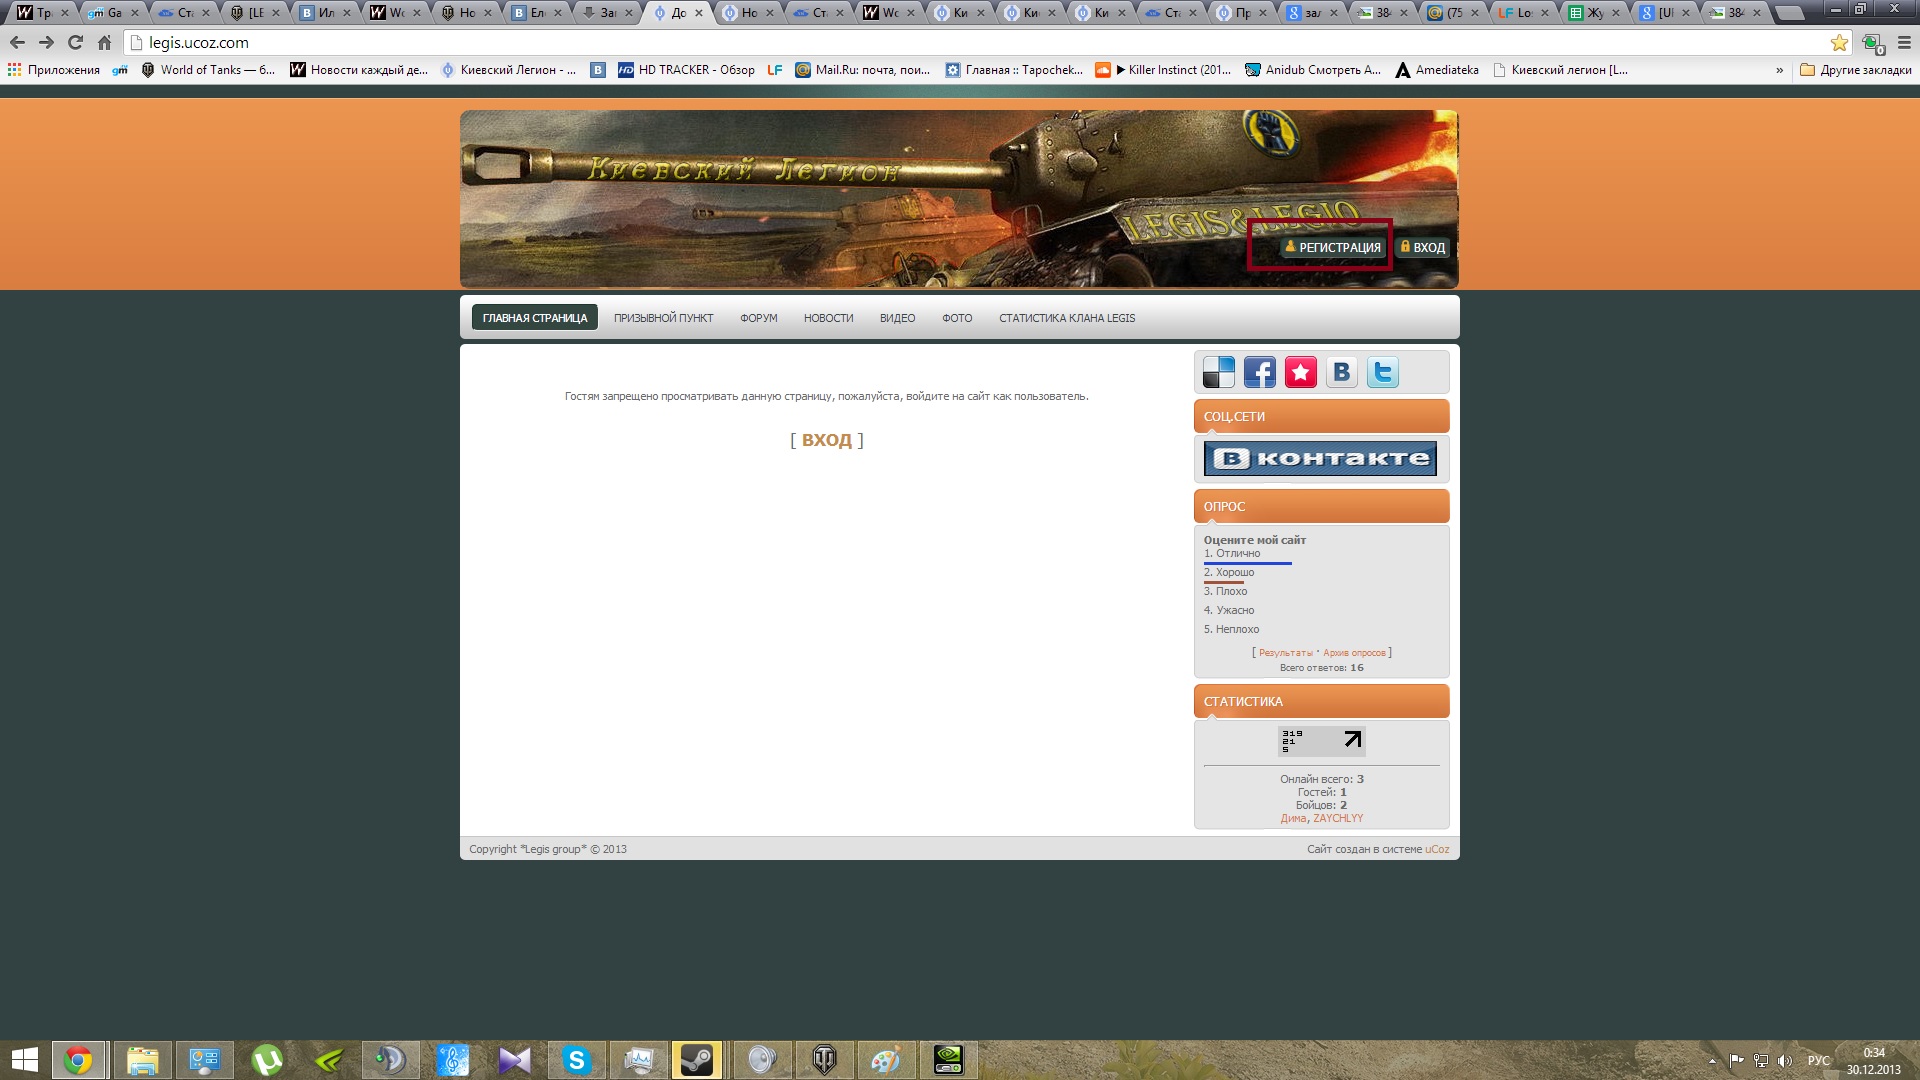This screenshot has height=1080, width=1920.
Task: Click the browser Back arrow
Action: pos(17,43)
